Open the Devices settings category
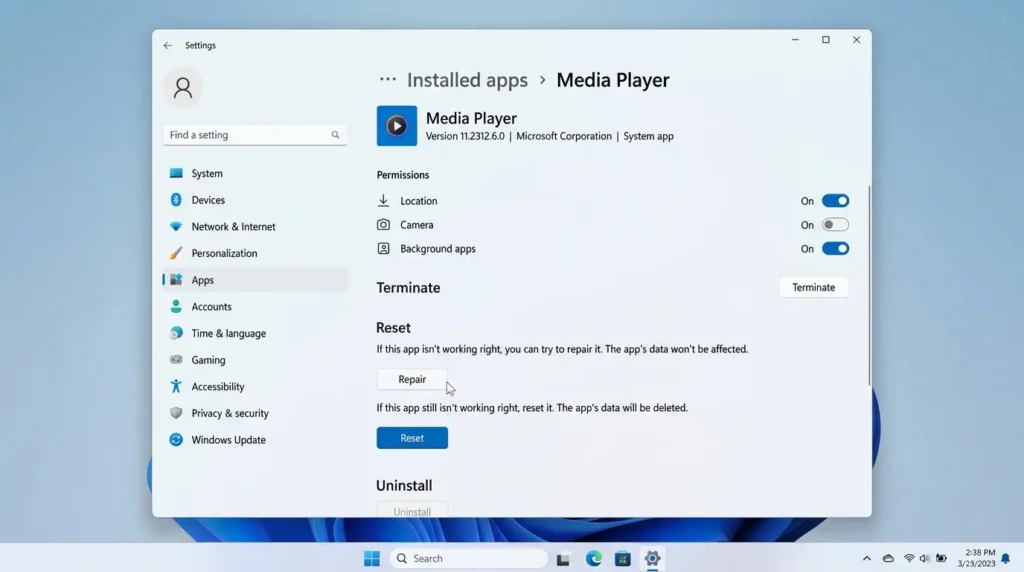This screenshot has height=572, width=1024. coord(255,200)
